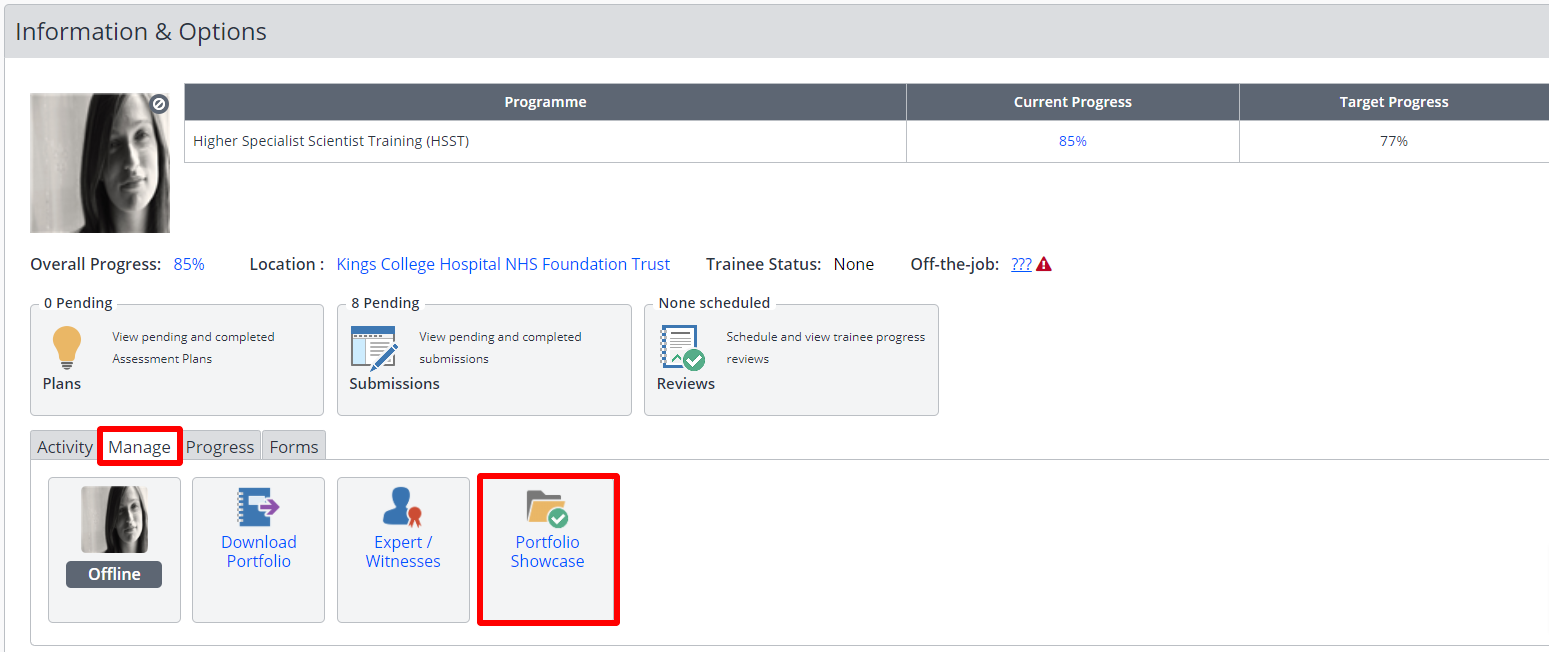
Task: Click the Offline status button
Action: coord(114,574)
